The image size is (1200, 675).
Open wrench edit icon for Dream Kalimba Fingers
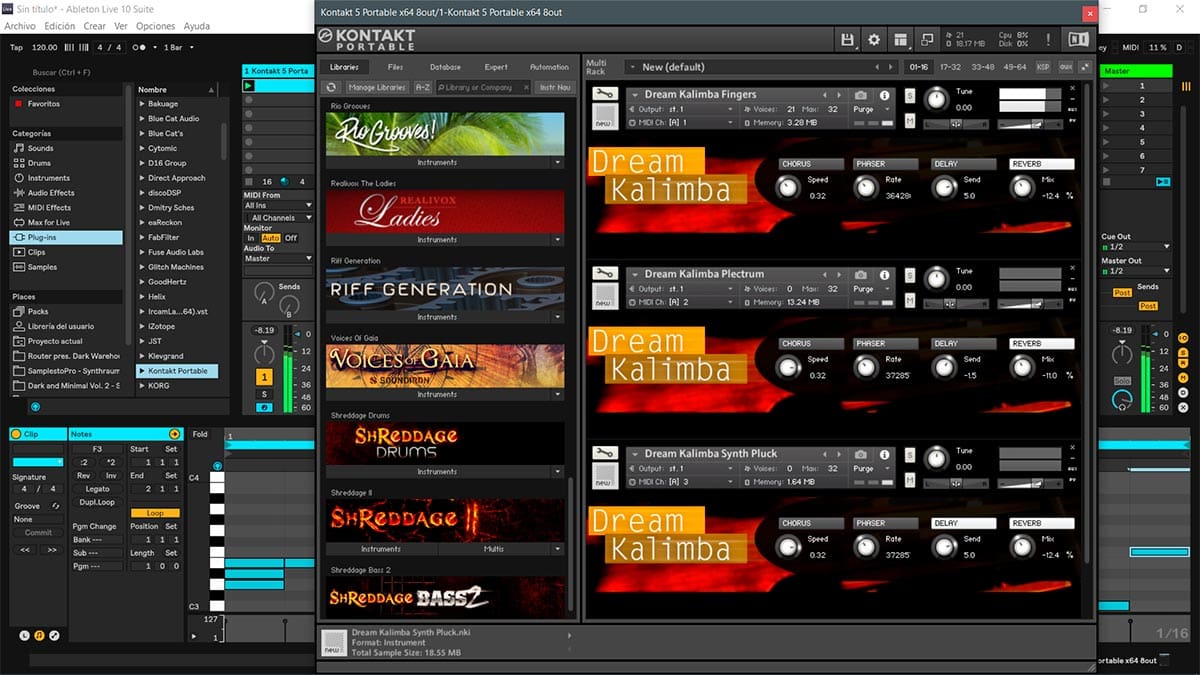[x=604, y=95]
